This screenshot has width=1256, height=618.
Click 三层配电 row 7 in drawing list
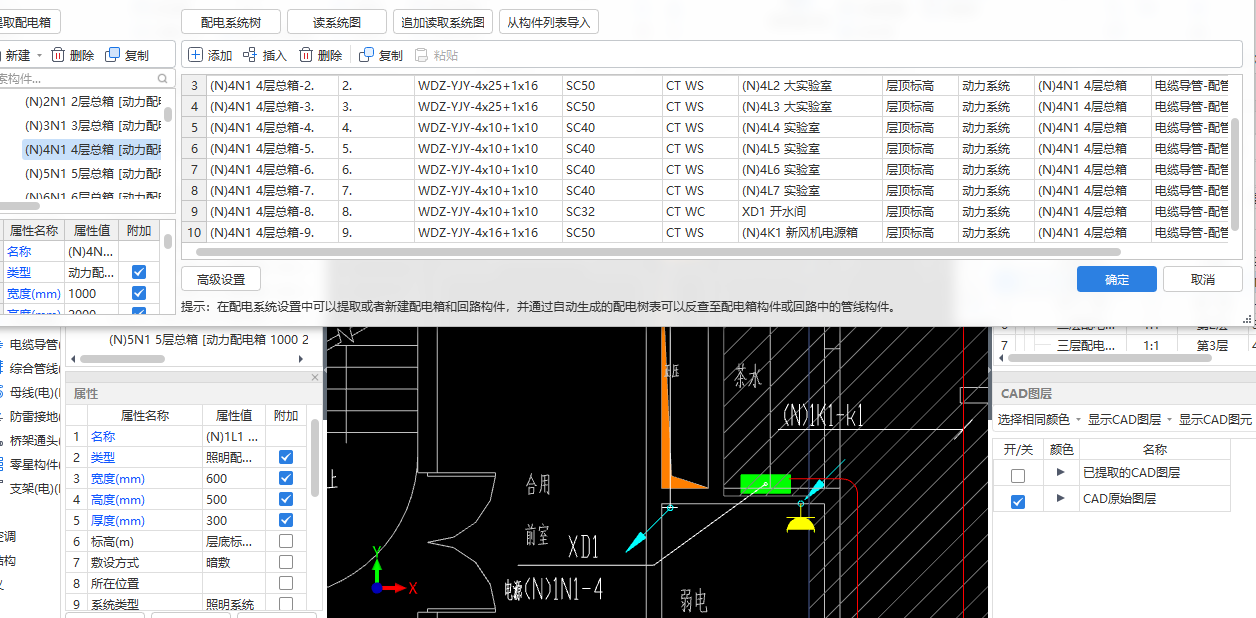pos(1085,345)
